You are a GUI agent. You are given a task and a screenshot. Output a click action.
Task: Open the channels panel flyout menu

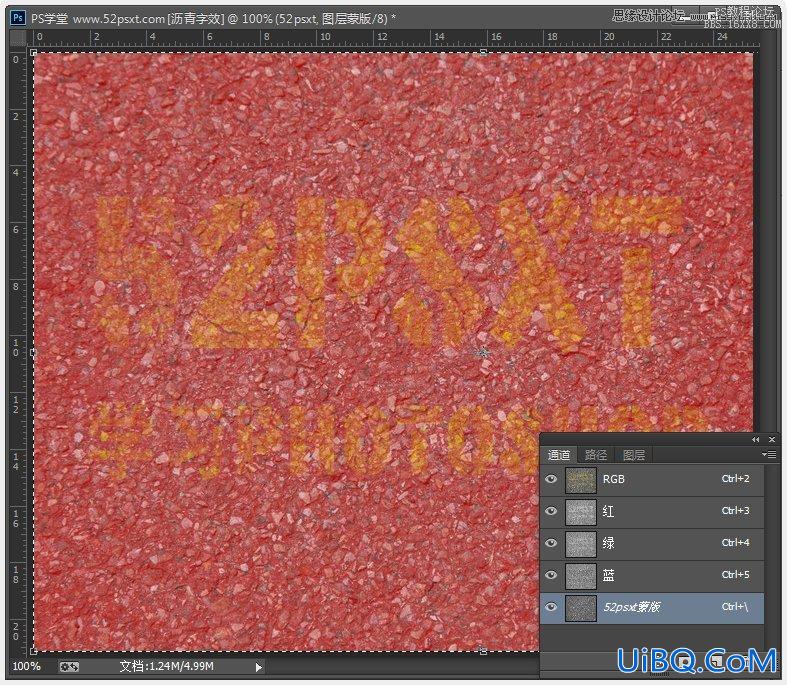pos(769,455)
